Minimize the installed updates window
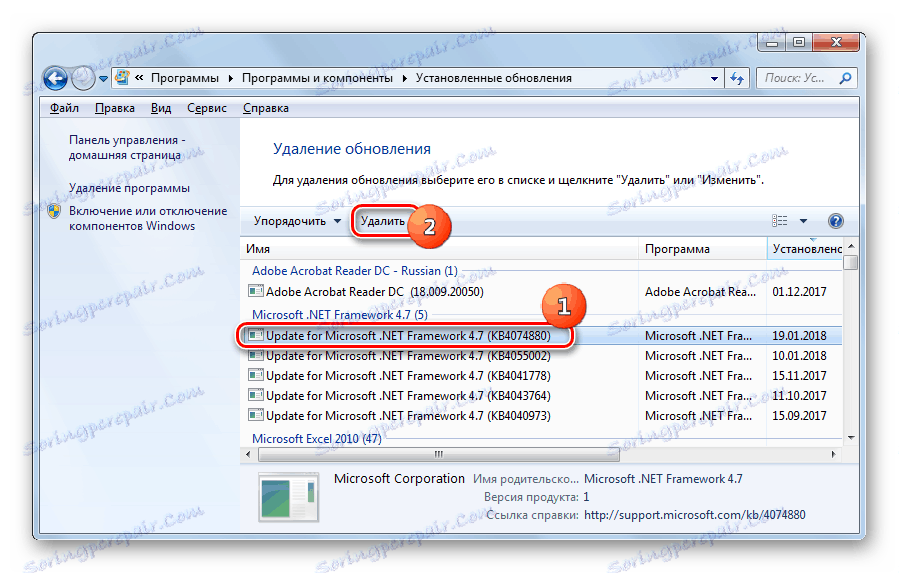 (772, 42)
